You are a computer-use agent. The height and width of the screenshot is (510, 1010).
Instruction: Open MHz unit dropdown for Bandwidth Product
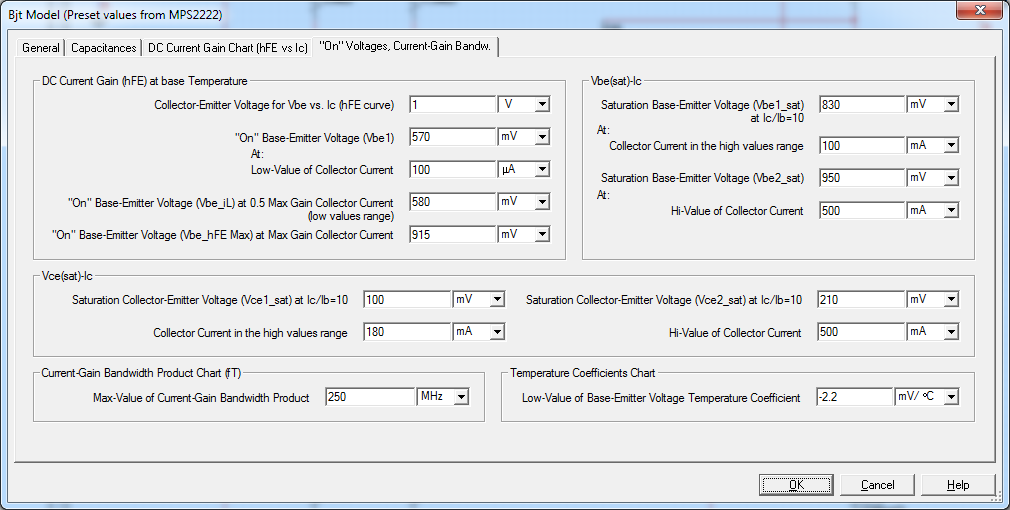pyautogui.click(x=461, y=397)
